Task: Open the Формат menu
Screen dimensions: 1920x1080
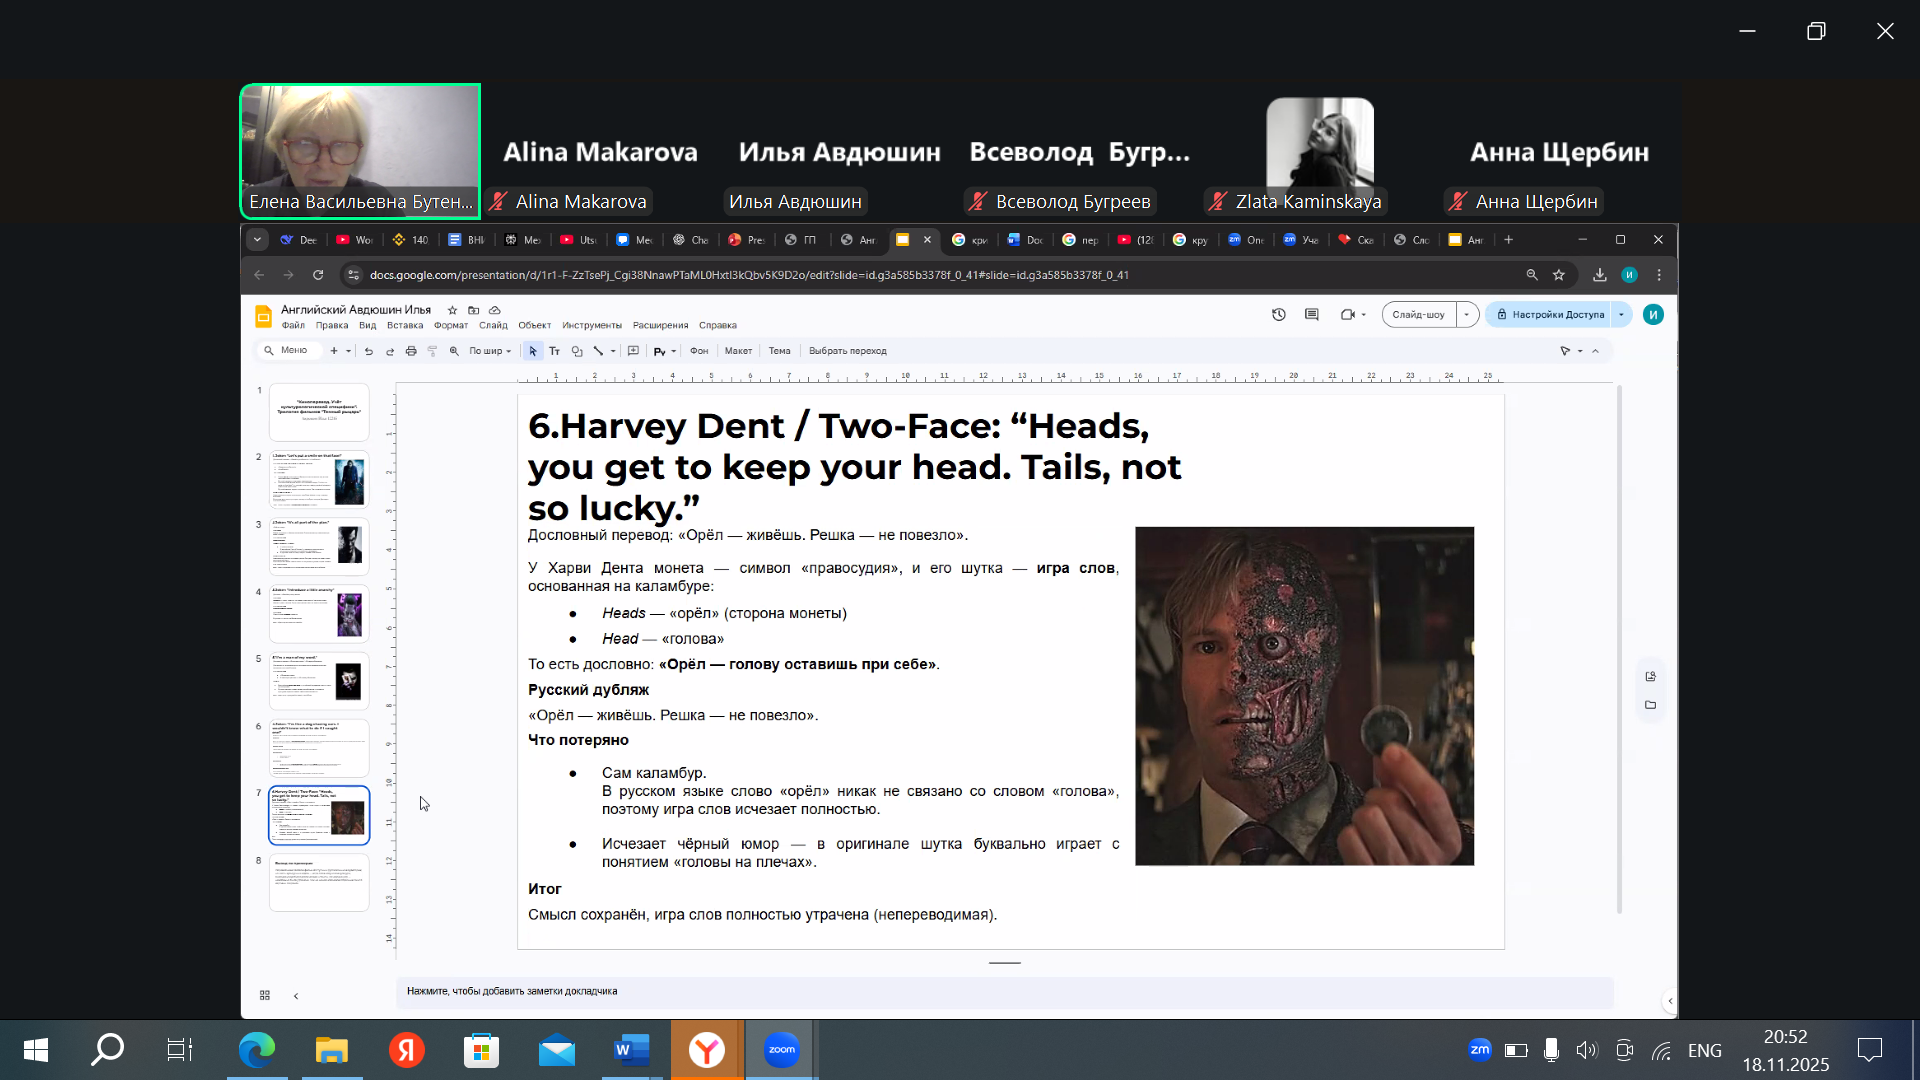Action: click(x=450, y=325)
